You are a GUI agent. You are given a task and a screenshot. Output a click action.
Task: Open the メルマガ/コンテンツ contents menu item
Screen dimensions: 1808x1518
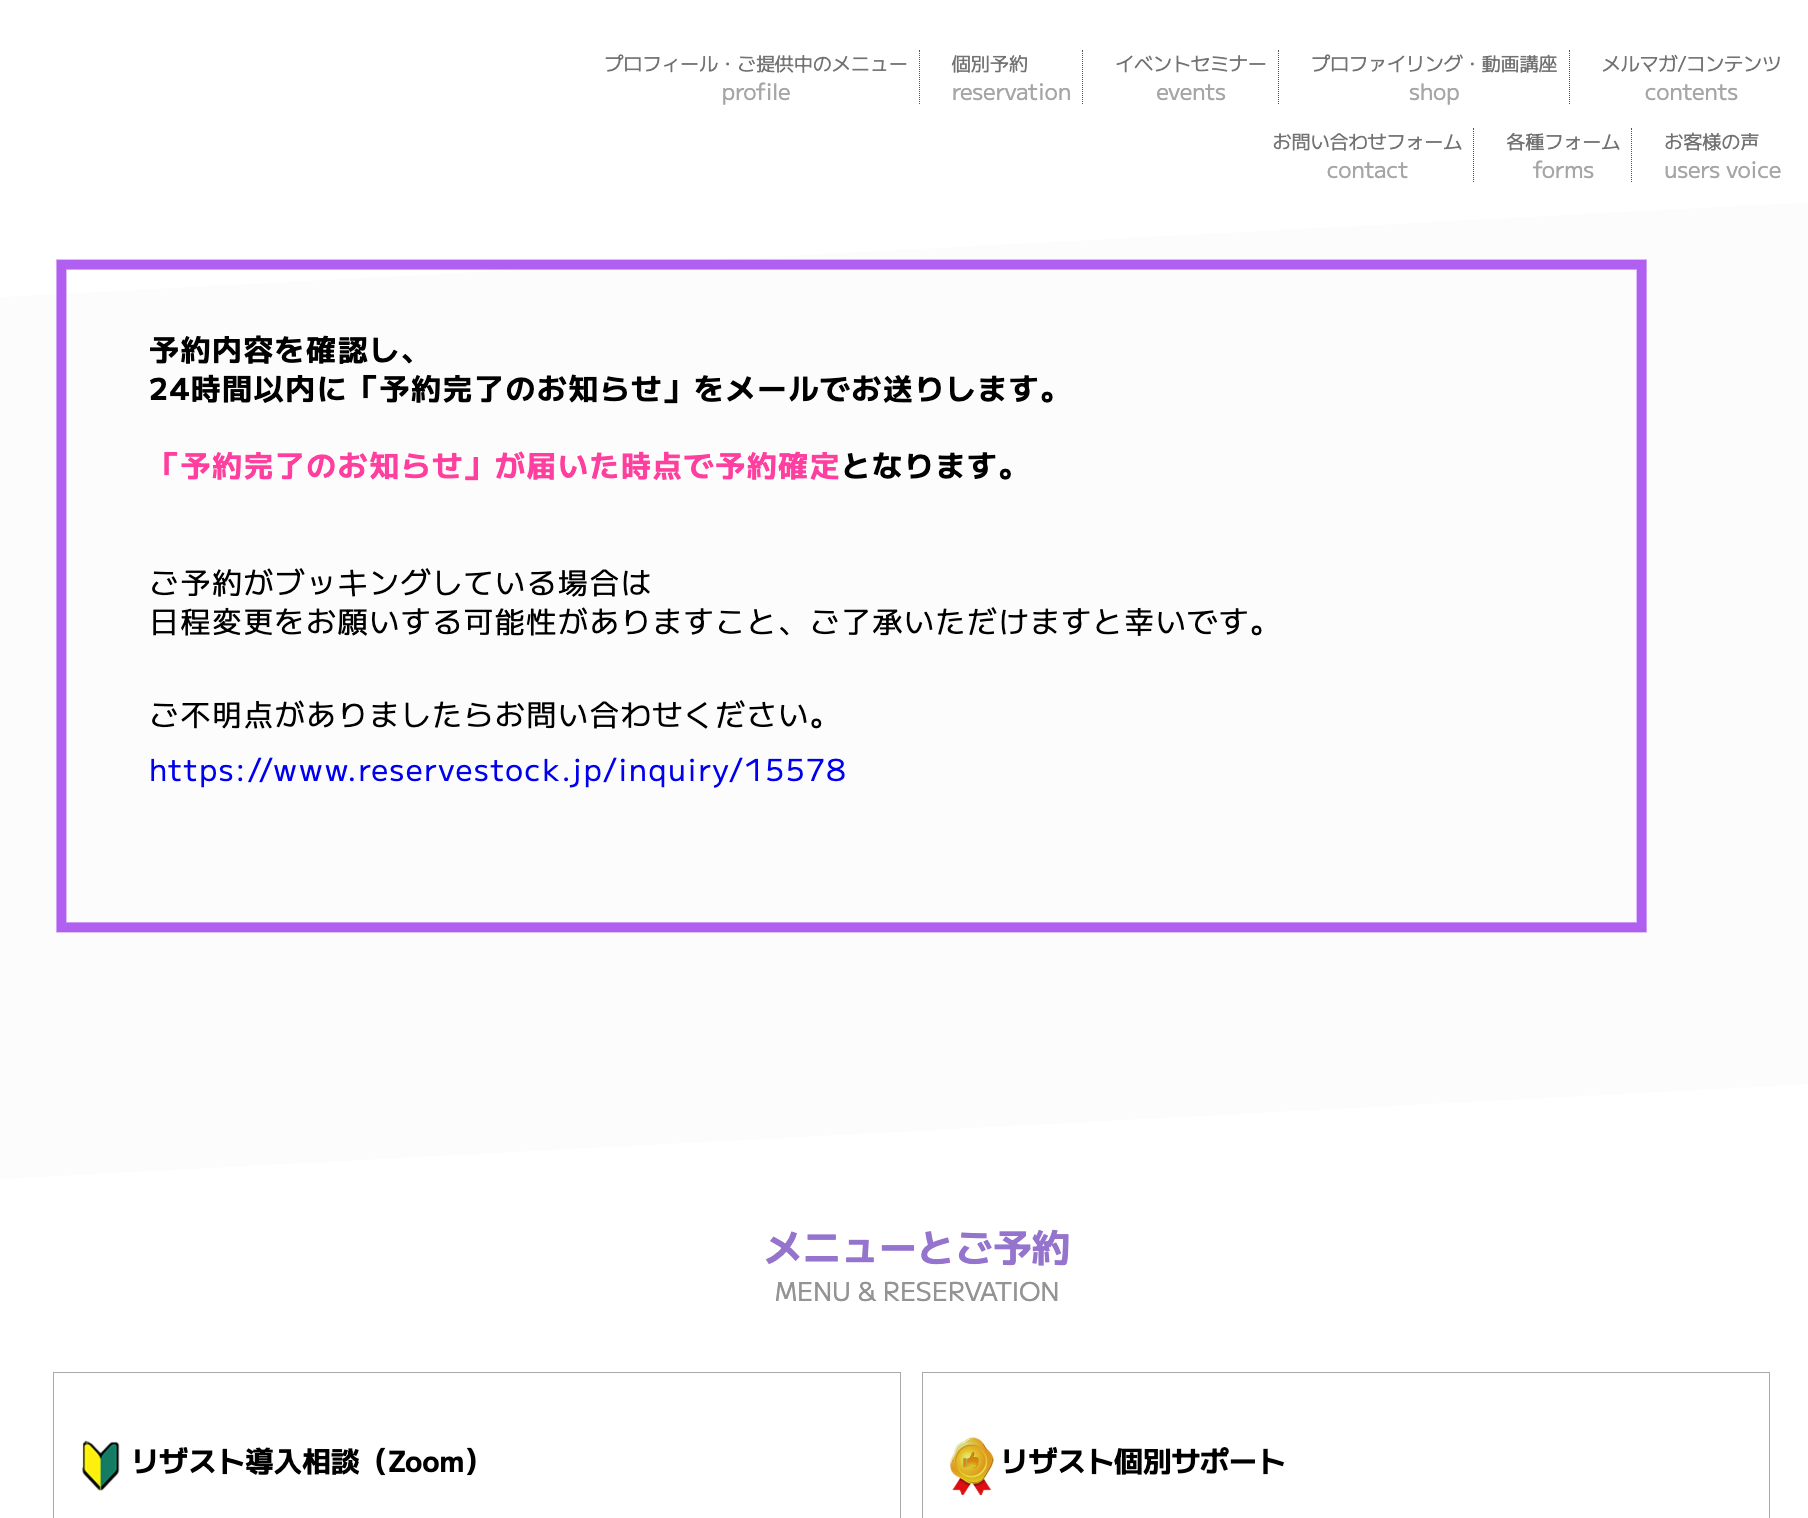tap(1690, 78)
